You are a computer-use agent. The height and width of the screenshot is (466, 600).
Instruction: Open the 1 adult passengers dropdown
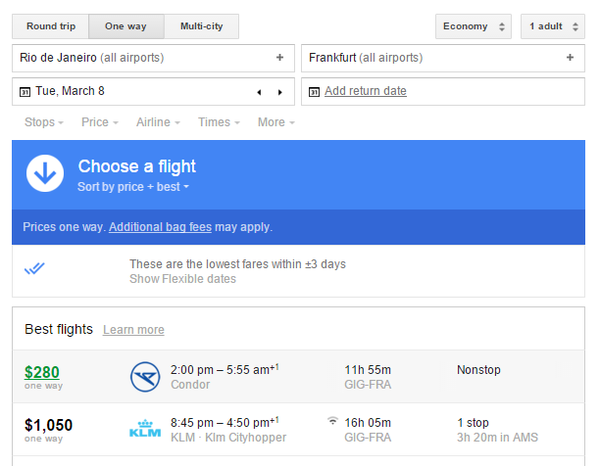point(552,26)
